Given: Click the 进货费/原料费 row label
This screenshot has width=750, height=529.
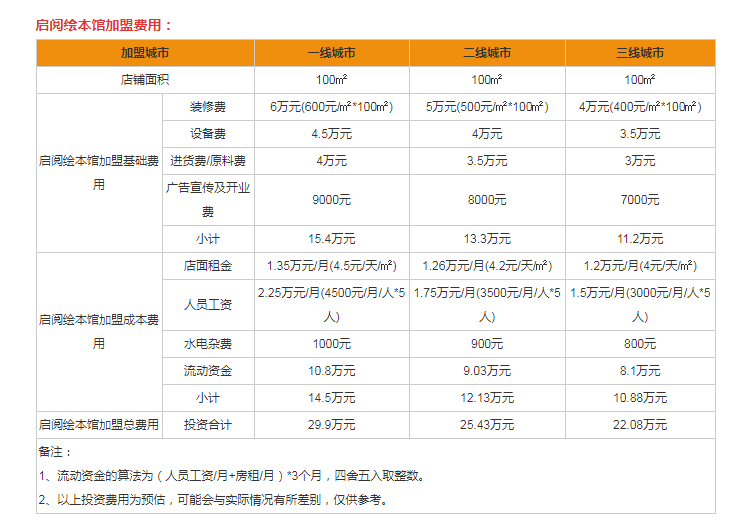Looking at the screenshot, I should coord(207,161).
